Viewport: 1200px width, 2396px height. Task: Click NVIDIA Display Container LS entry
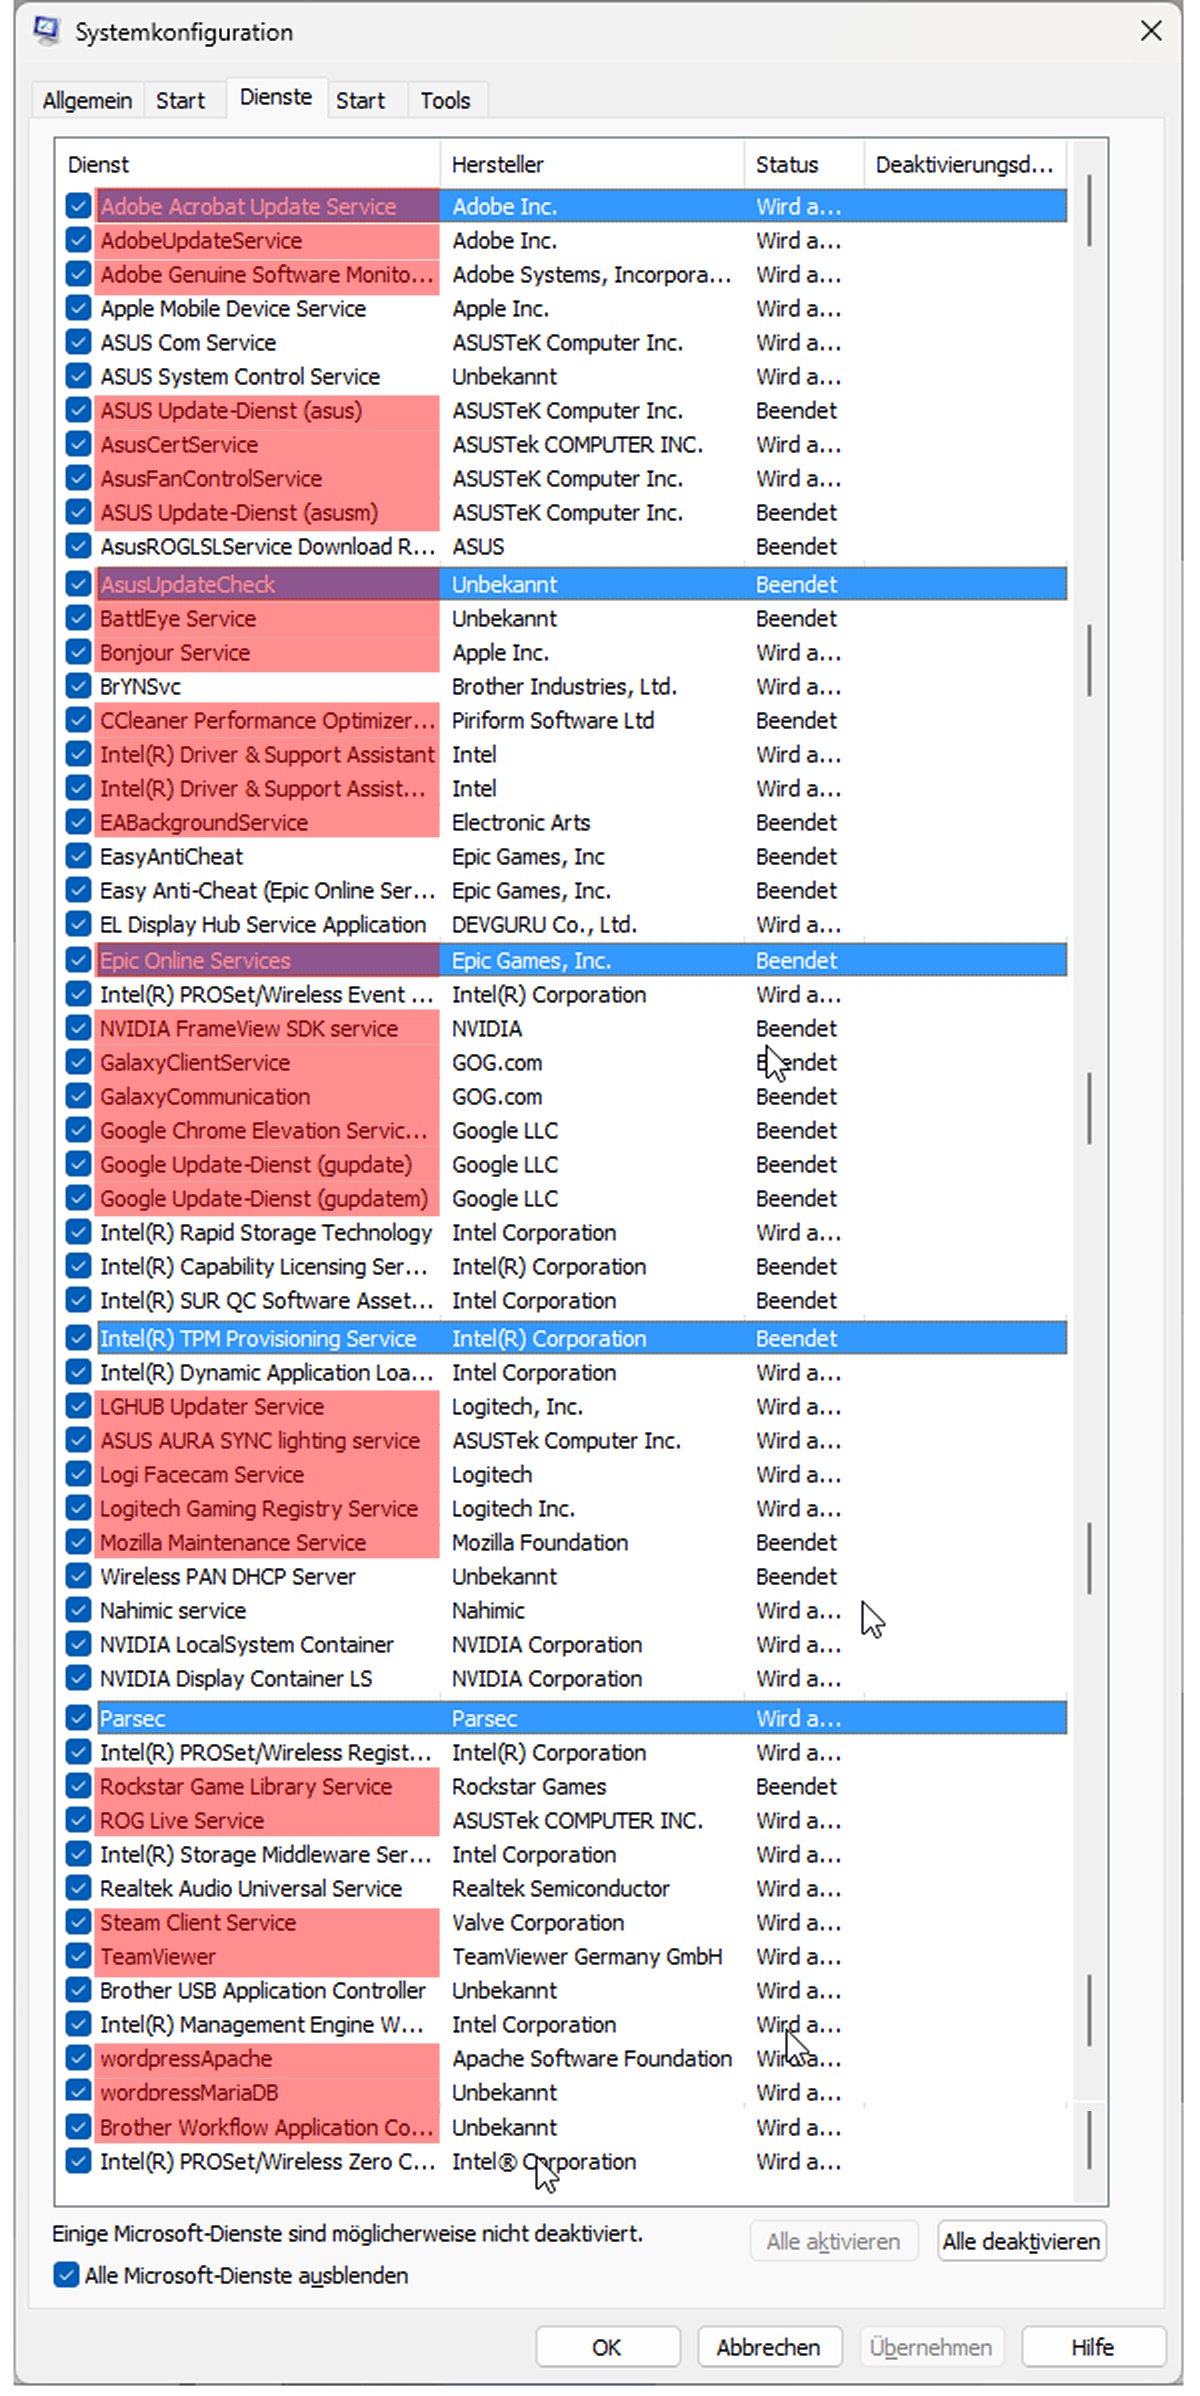[x=236, y=1678]
